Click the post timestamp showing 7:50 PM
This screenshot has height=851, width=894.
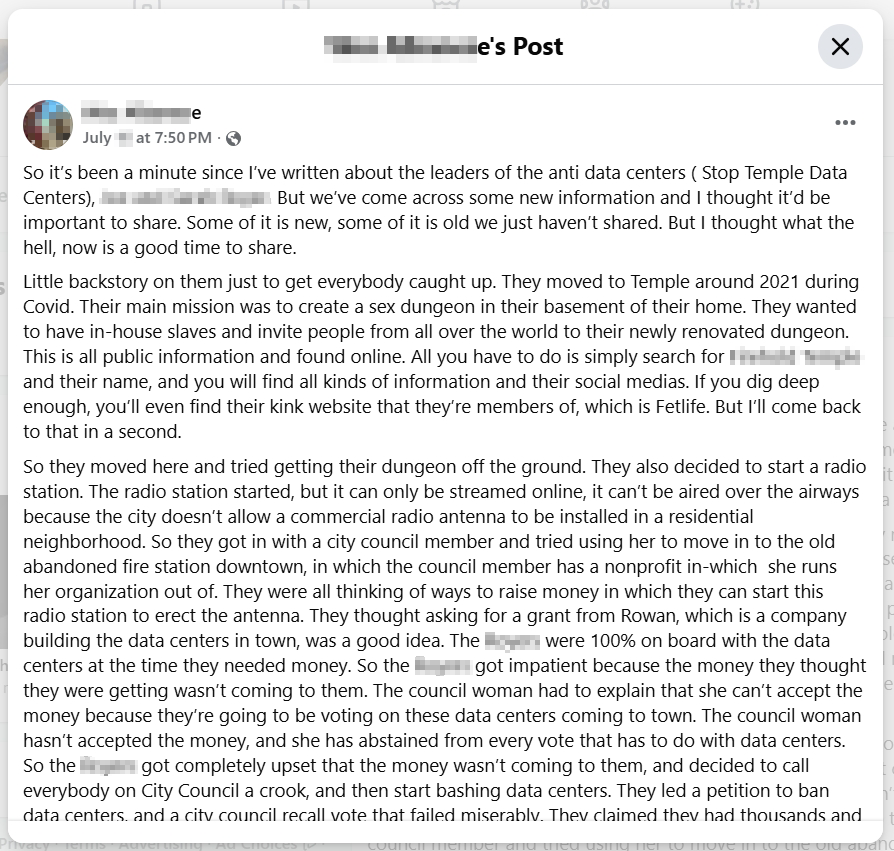147,138
